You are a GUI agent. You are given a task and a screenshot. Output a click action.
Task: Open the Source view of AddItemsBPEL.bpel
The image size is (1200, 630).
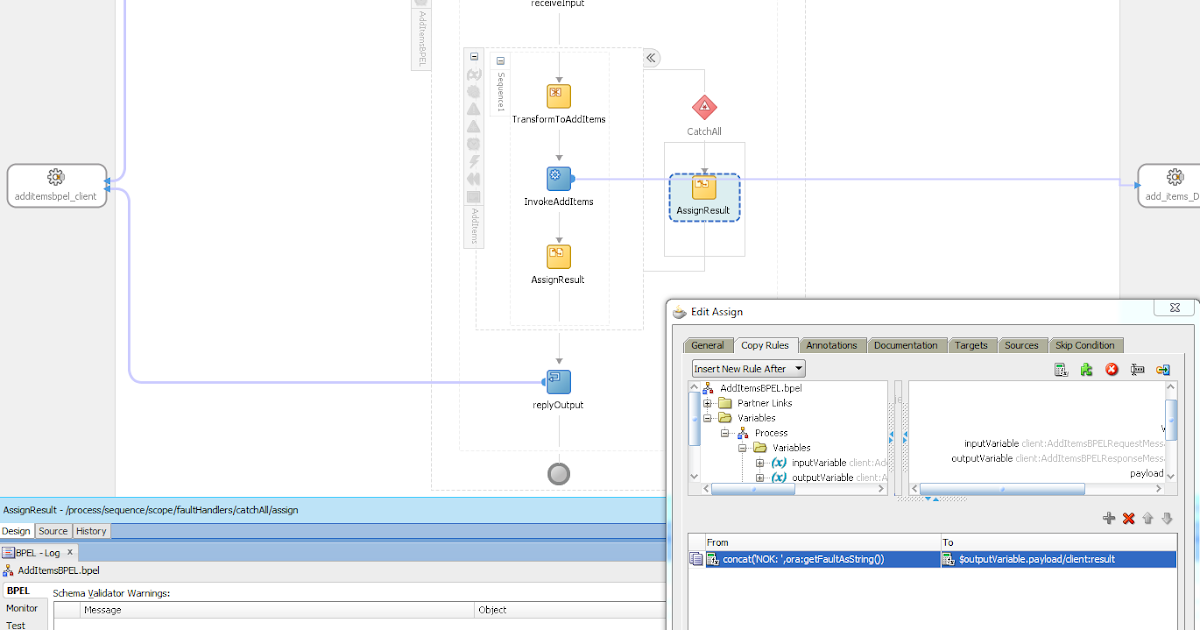(x=53, y=531)
